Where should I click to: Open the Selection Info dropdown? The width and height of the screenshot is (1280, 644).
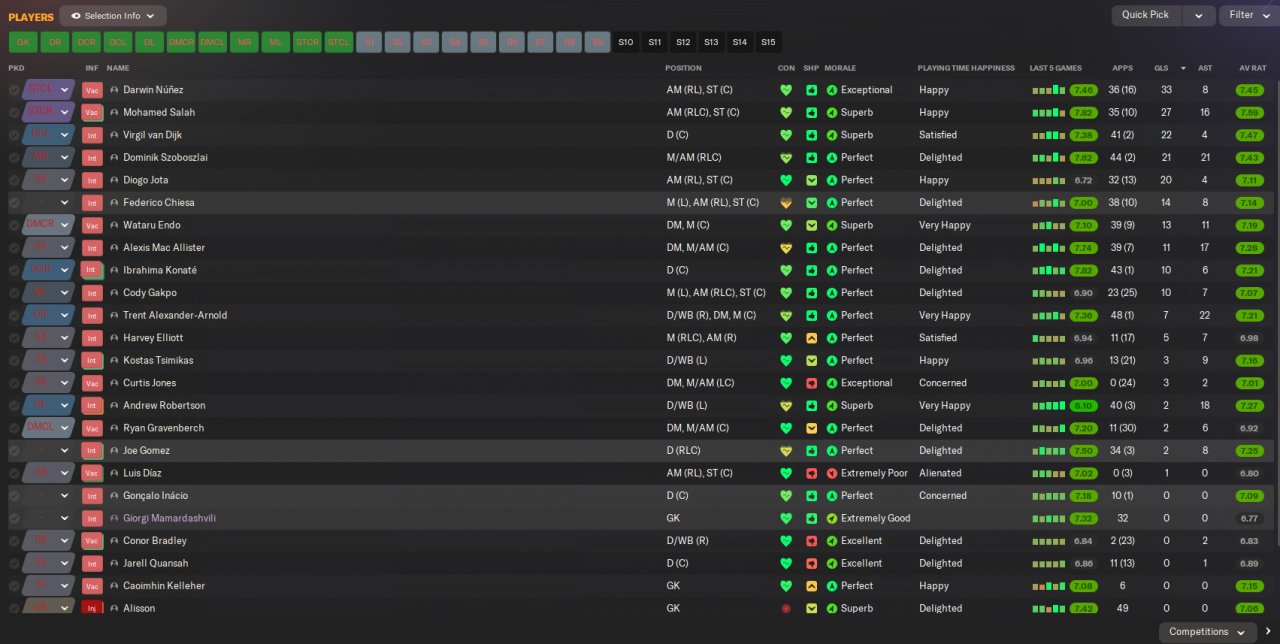(x=113, y=16)
